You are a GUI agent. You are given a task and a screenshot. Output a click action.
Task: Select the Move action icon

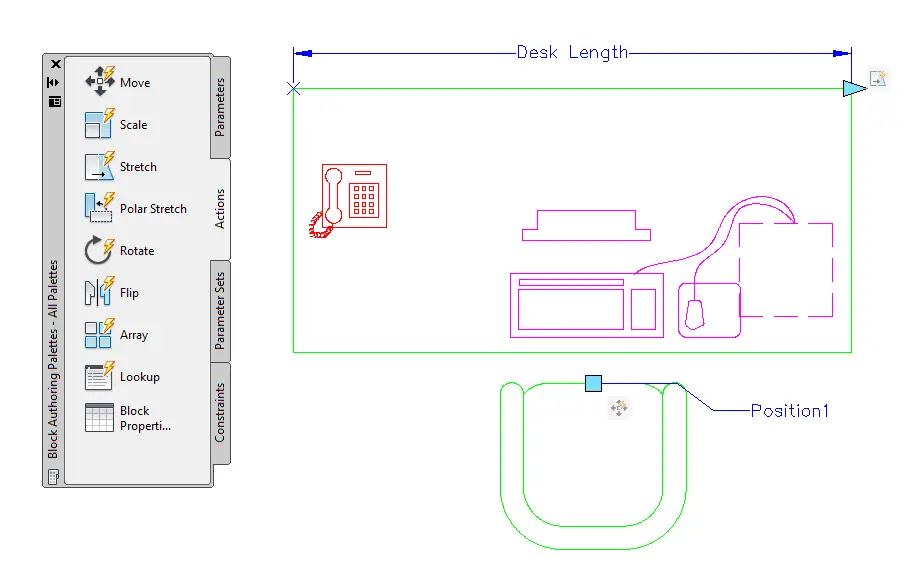pos(100,81)
